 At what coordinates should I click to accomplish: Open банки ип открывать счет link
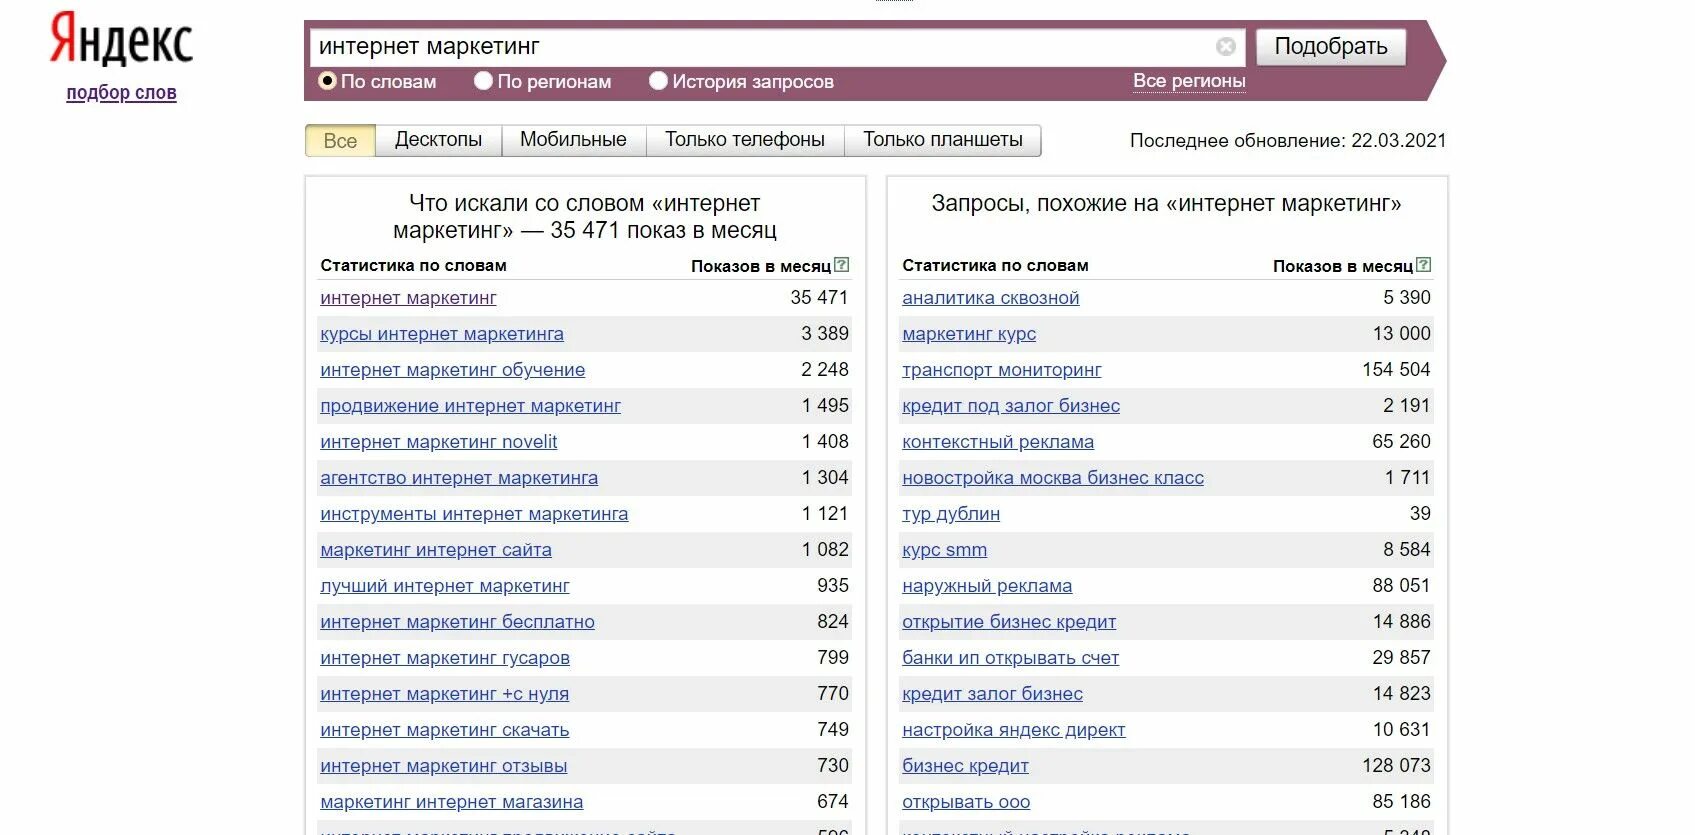(1011, 658)
